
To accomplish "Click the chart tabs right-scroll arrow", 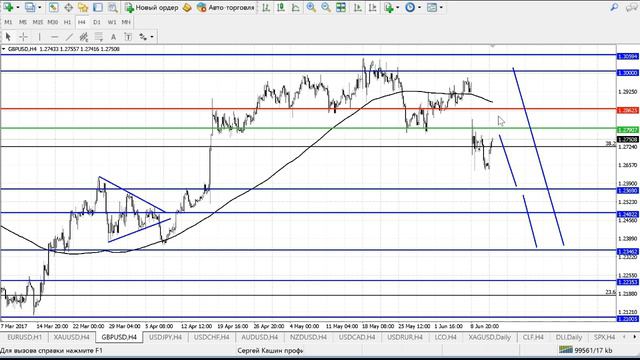I will (635, 337).
